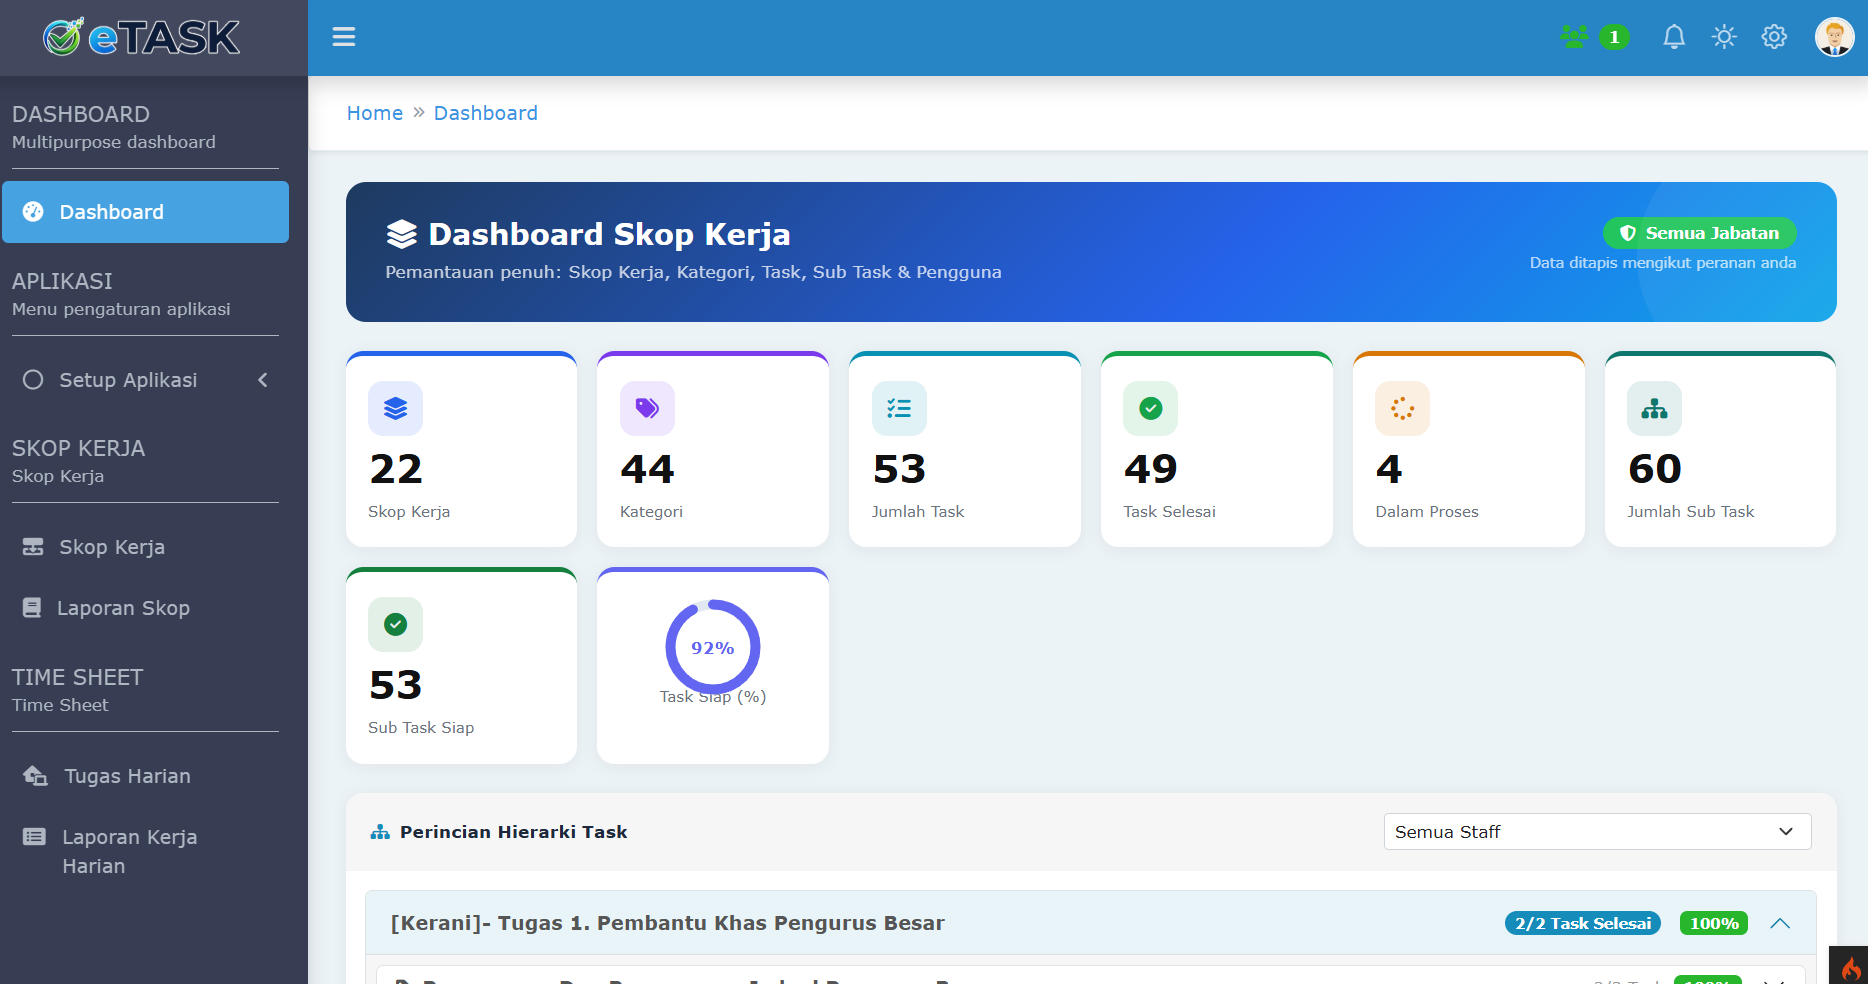1868x984 pixels.
Task: Toggle light mode via the sun icon
Action: pyautogui.click(x=1724, y=37)
